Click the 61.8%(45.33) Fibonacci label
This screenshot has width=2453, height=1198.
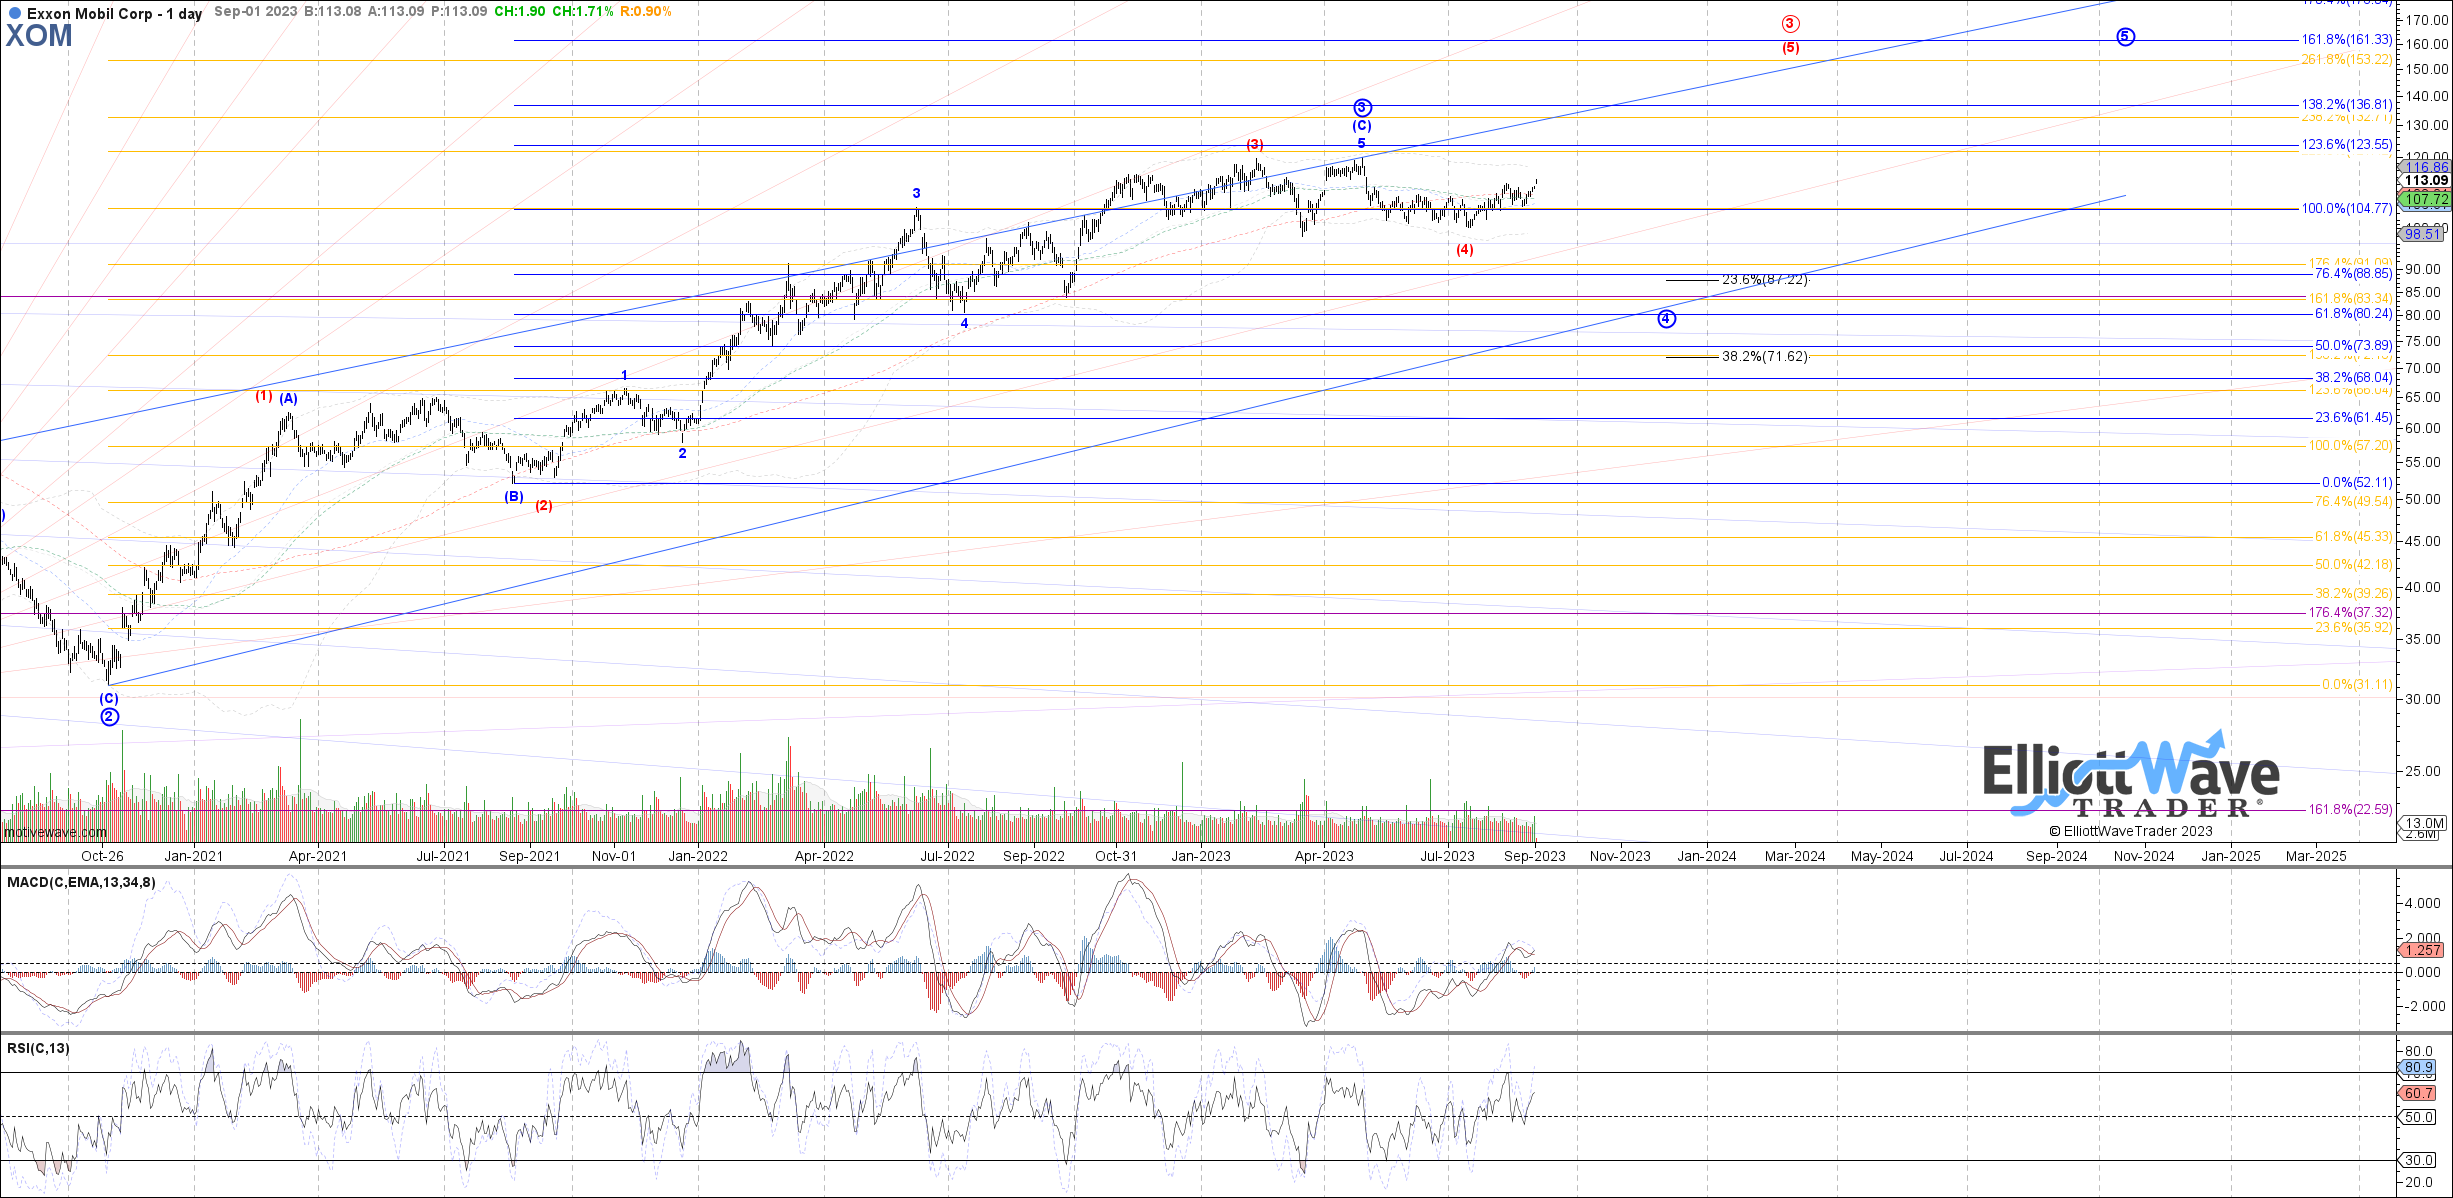pos(2353,537)
